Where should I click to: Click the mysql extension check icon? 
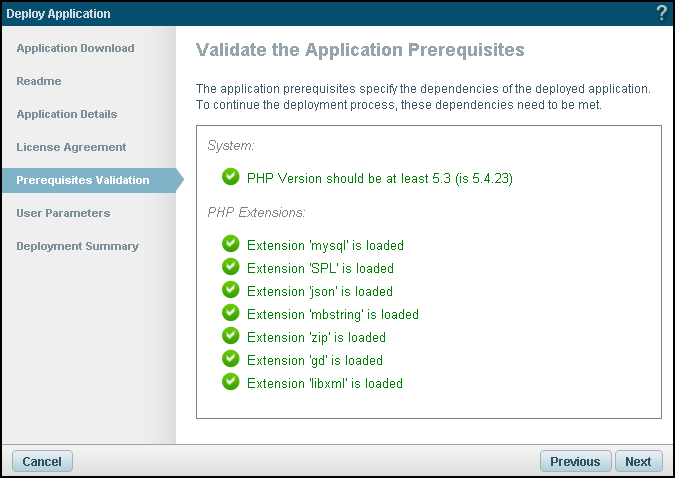(231, 244)
